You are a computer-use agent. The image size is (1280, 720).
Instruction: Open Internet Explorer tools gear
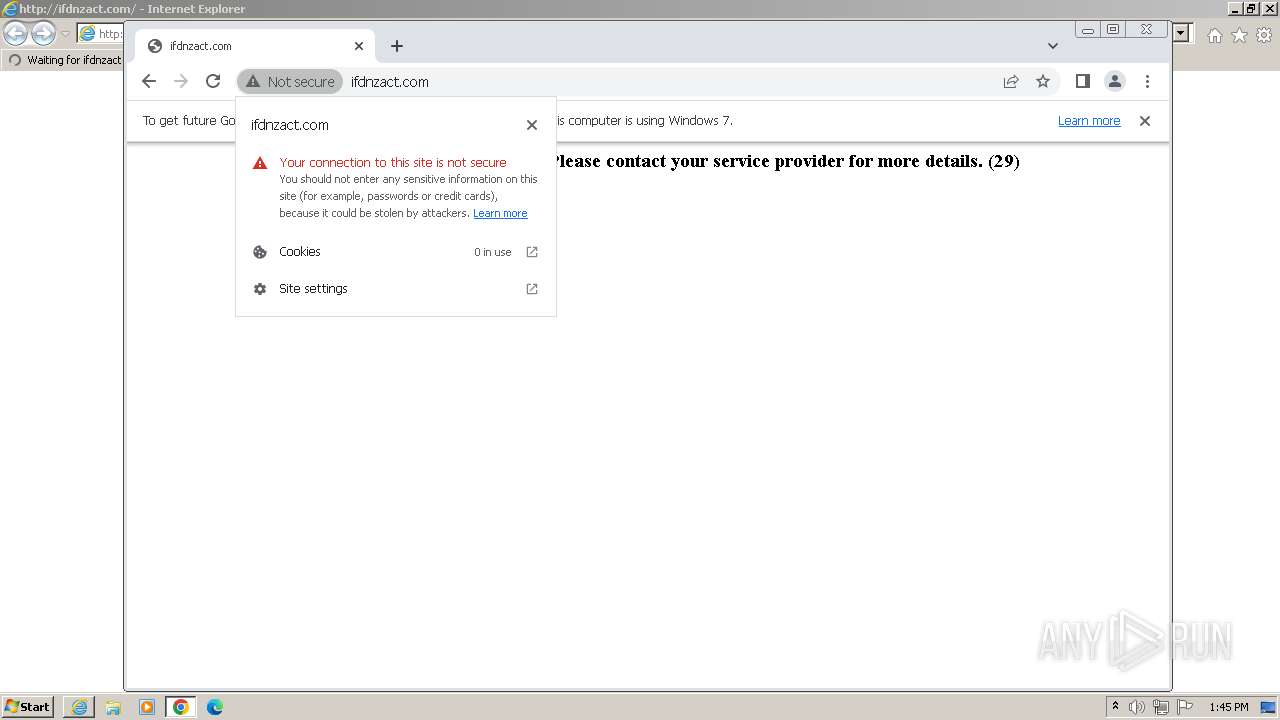pyautogui.click(x=1264, y=35)
